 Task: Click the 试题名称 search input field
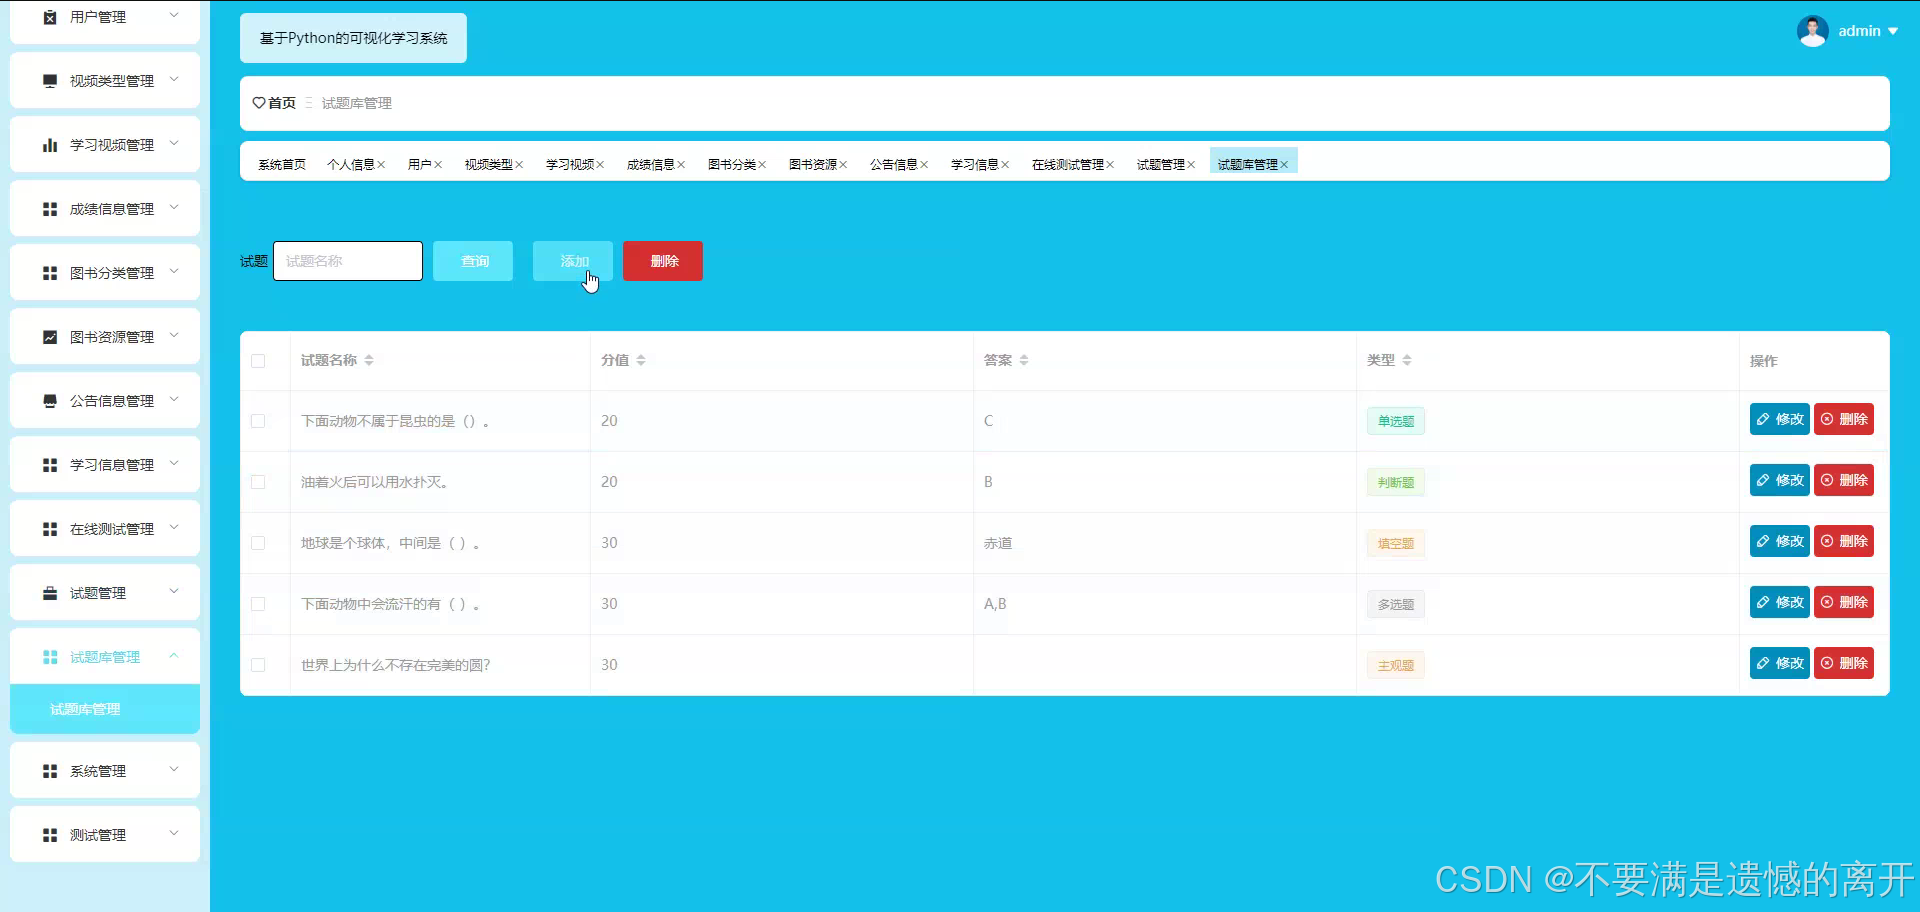pyautogui.click(x=347, y=261)
